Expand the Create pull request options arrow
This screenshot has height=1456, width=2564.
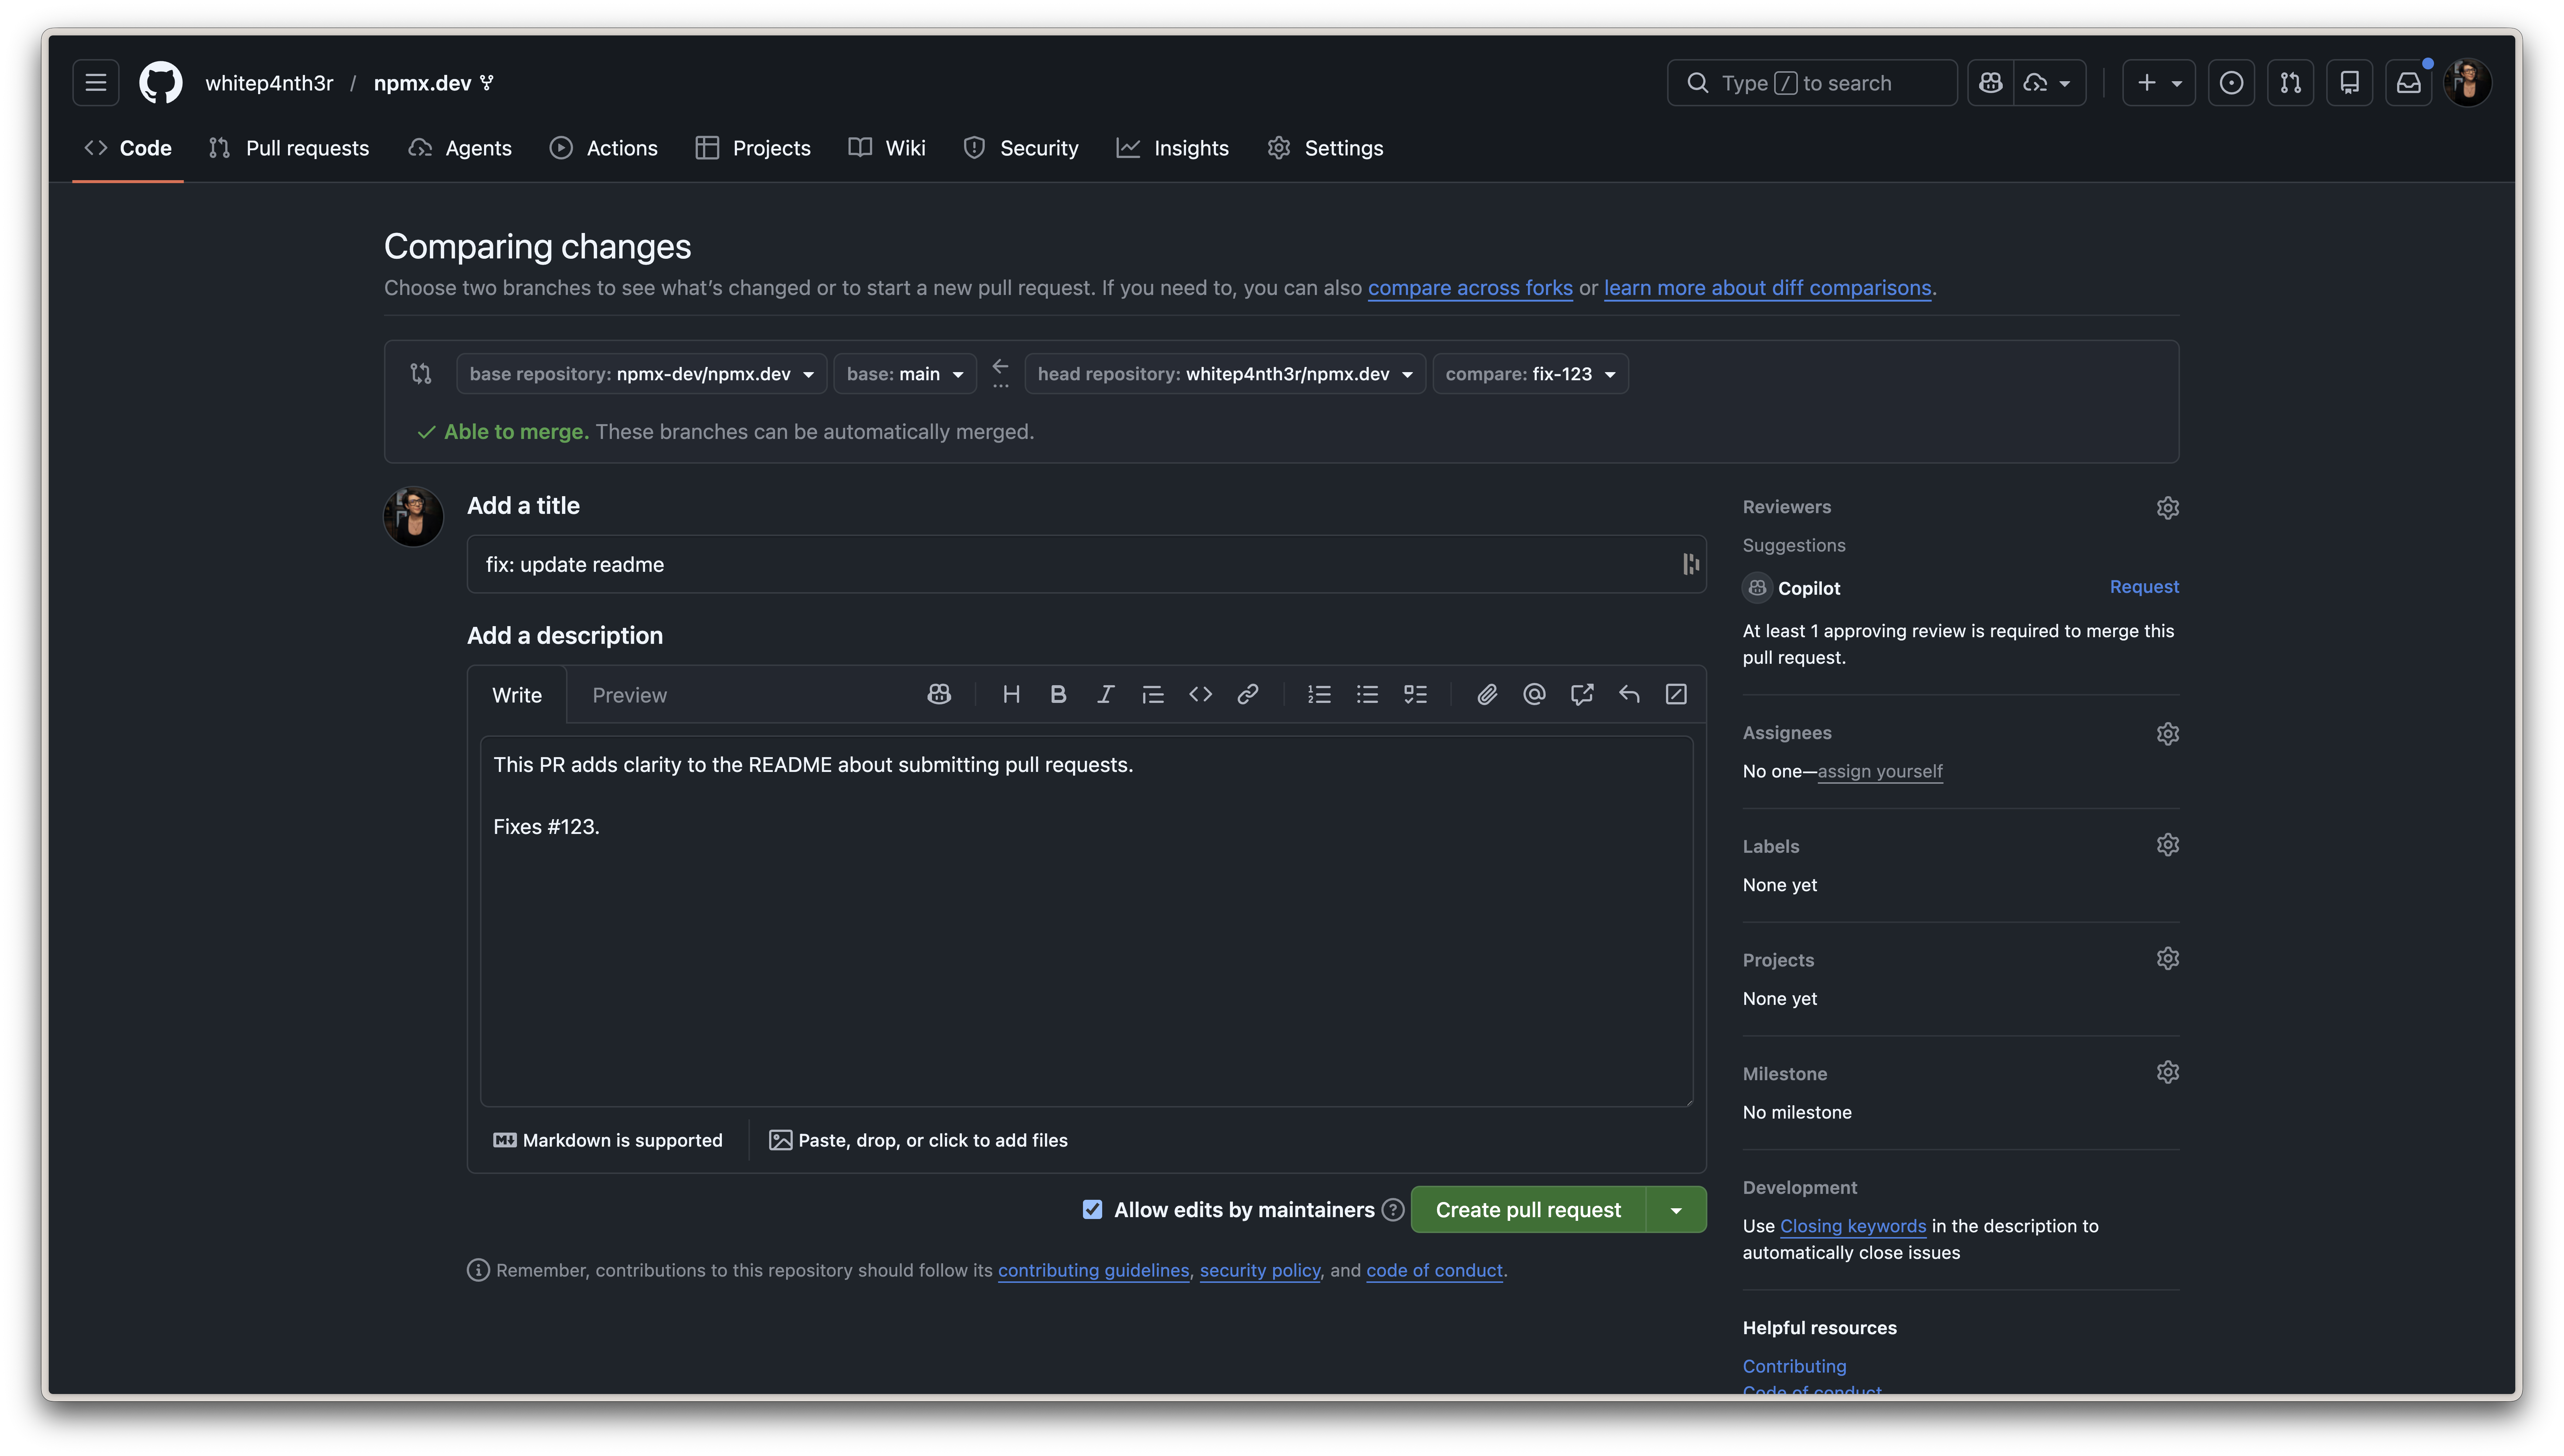(x=1674, y=1209)
